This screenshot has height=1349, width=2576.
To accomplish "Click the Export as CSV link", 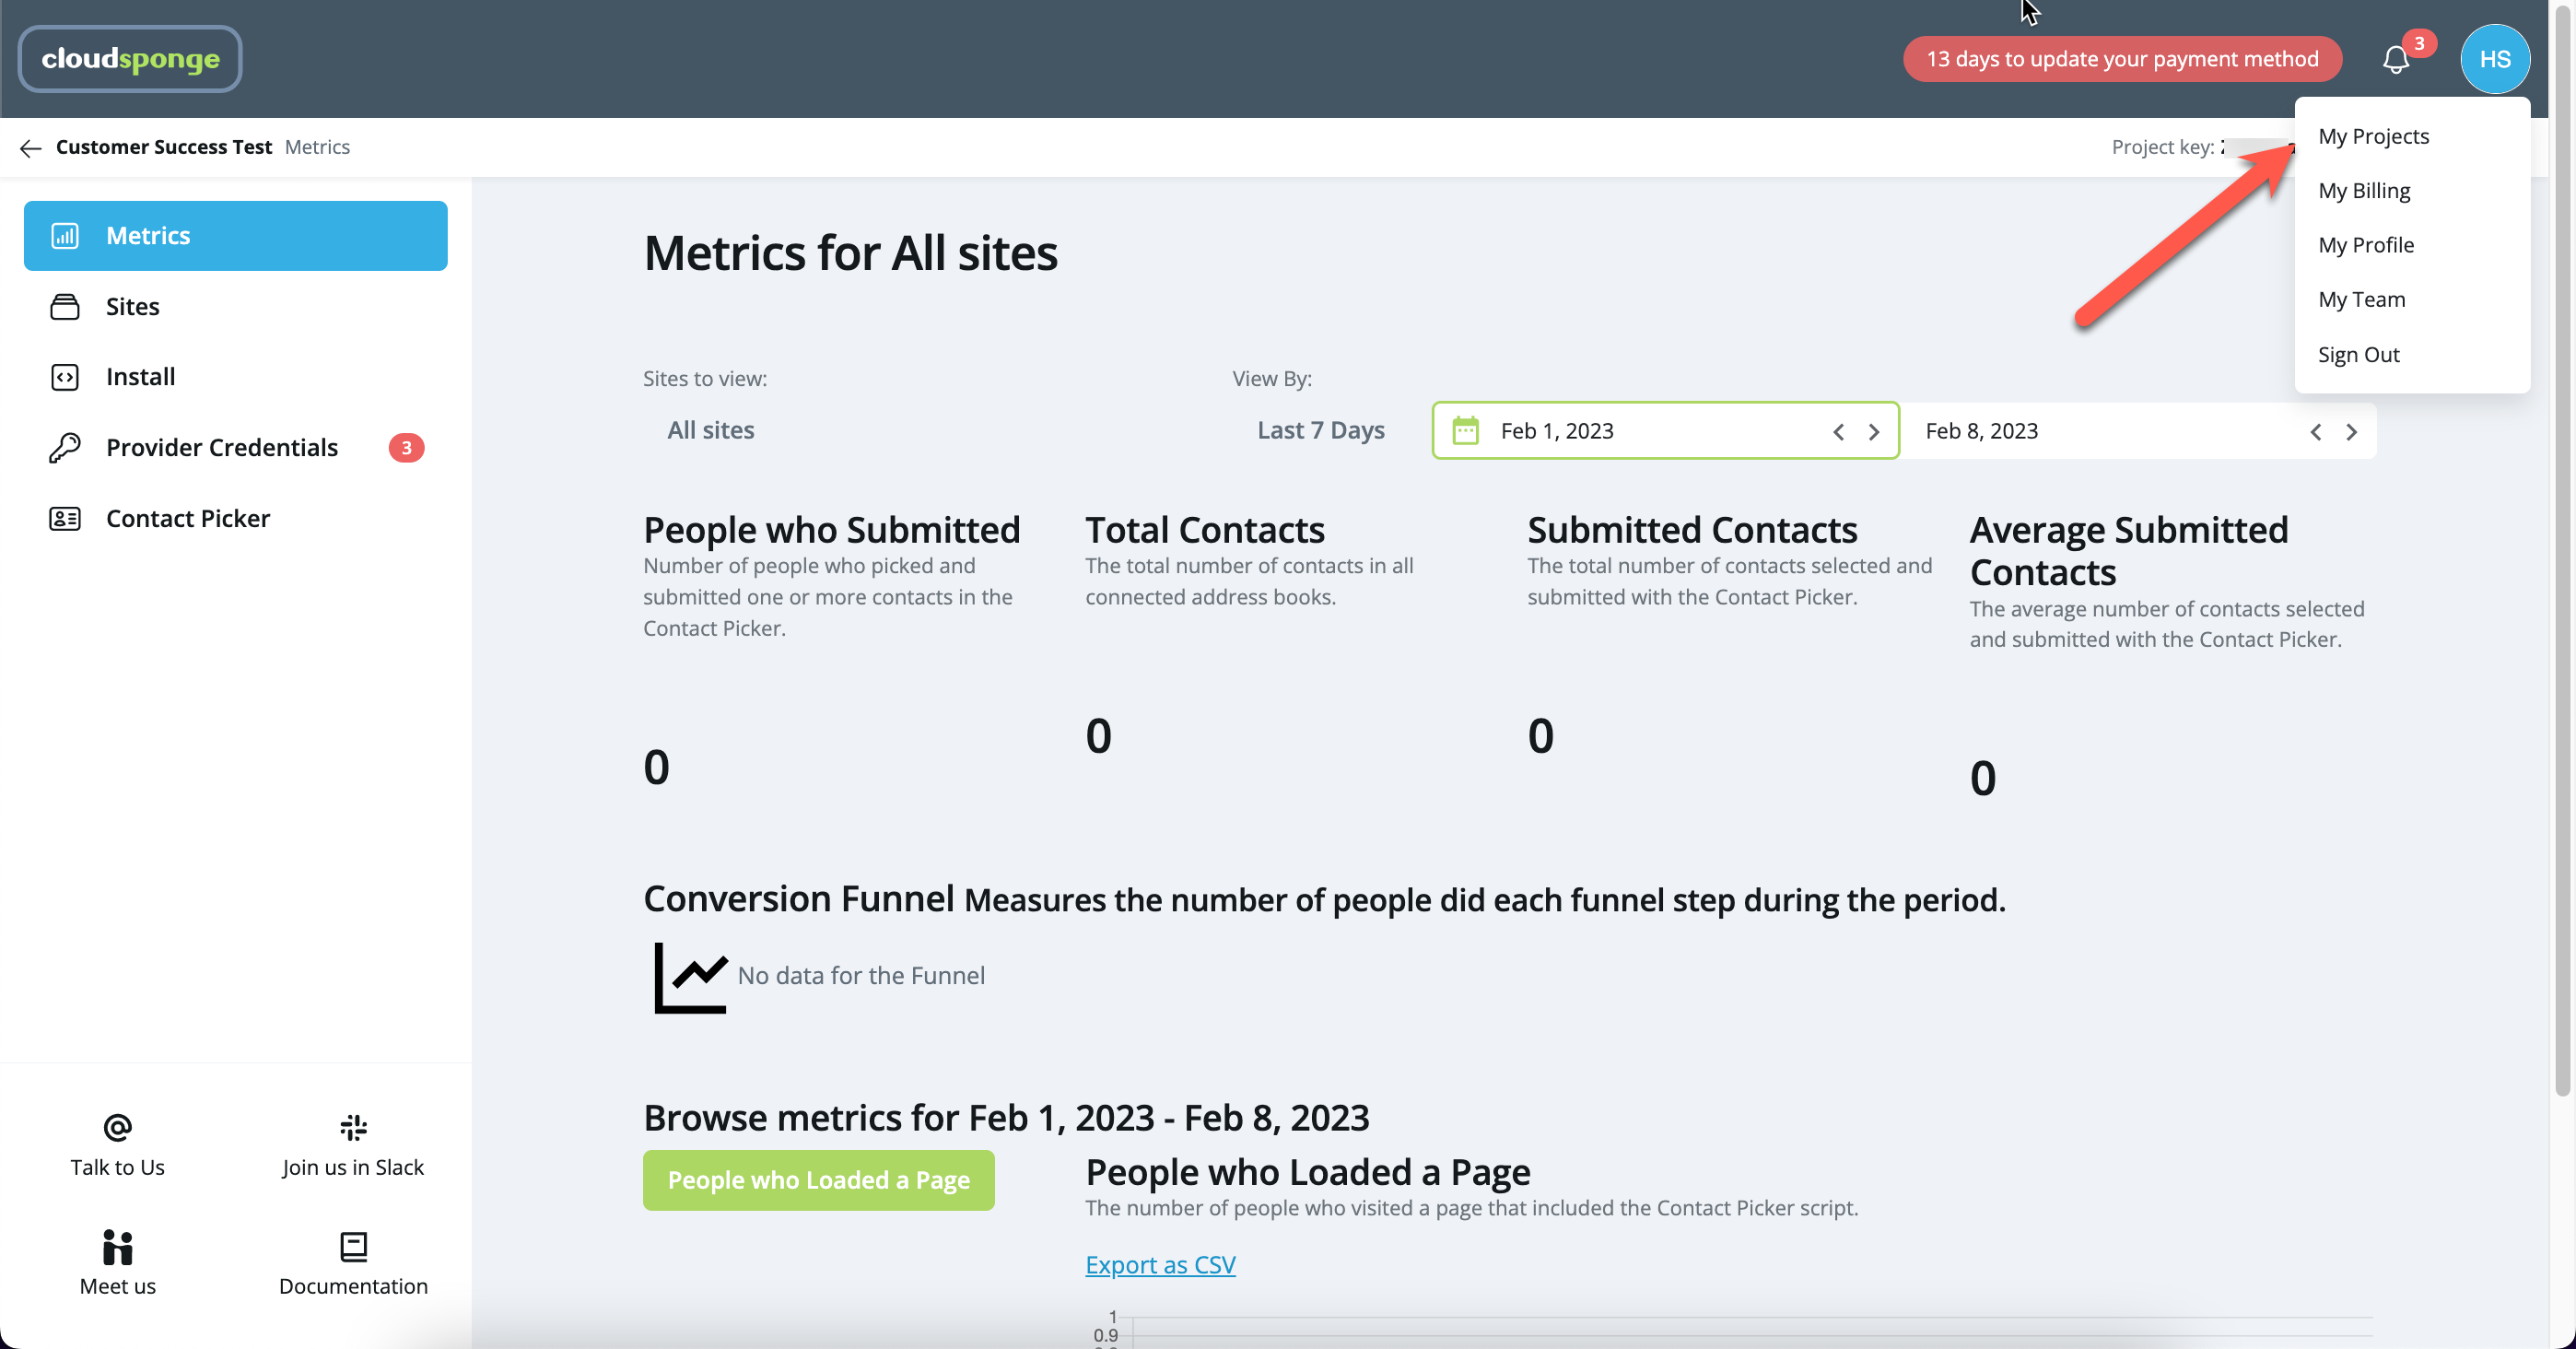I will click(x=1160, y=1265).
